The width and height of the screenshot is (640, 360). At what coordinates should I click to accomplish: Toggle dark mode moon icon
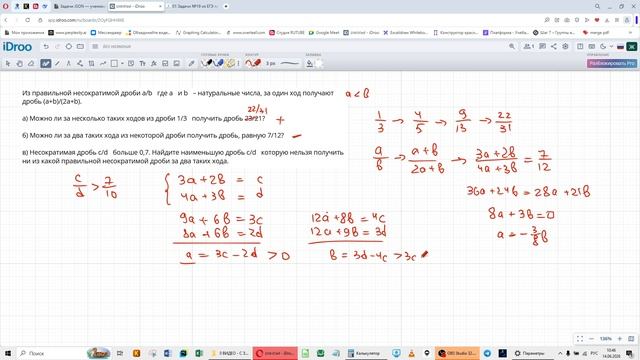pyautogui.click(x=603, y=47)
